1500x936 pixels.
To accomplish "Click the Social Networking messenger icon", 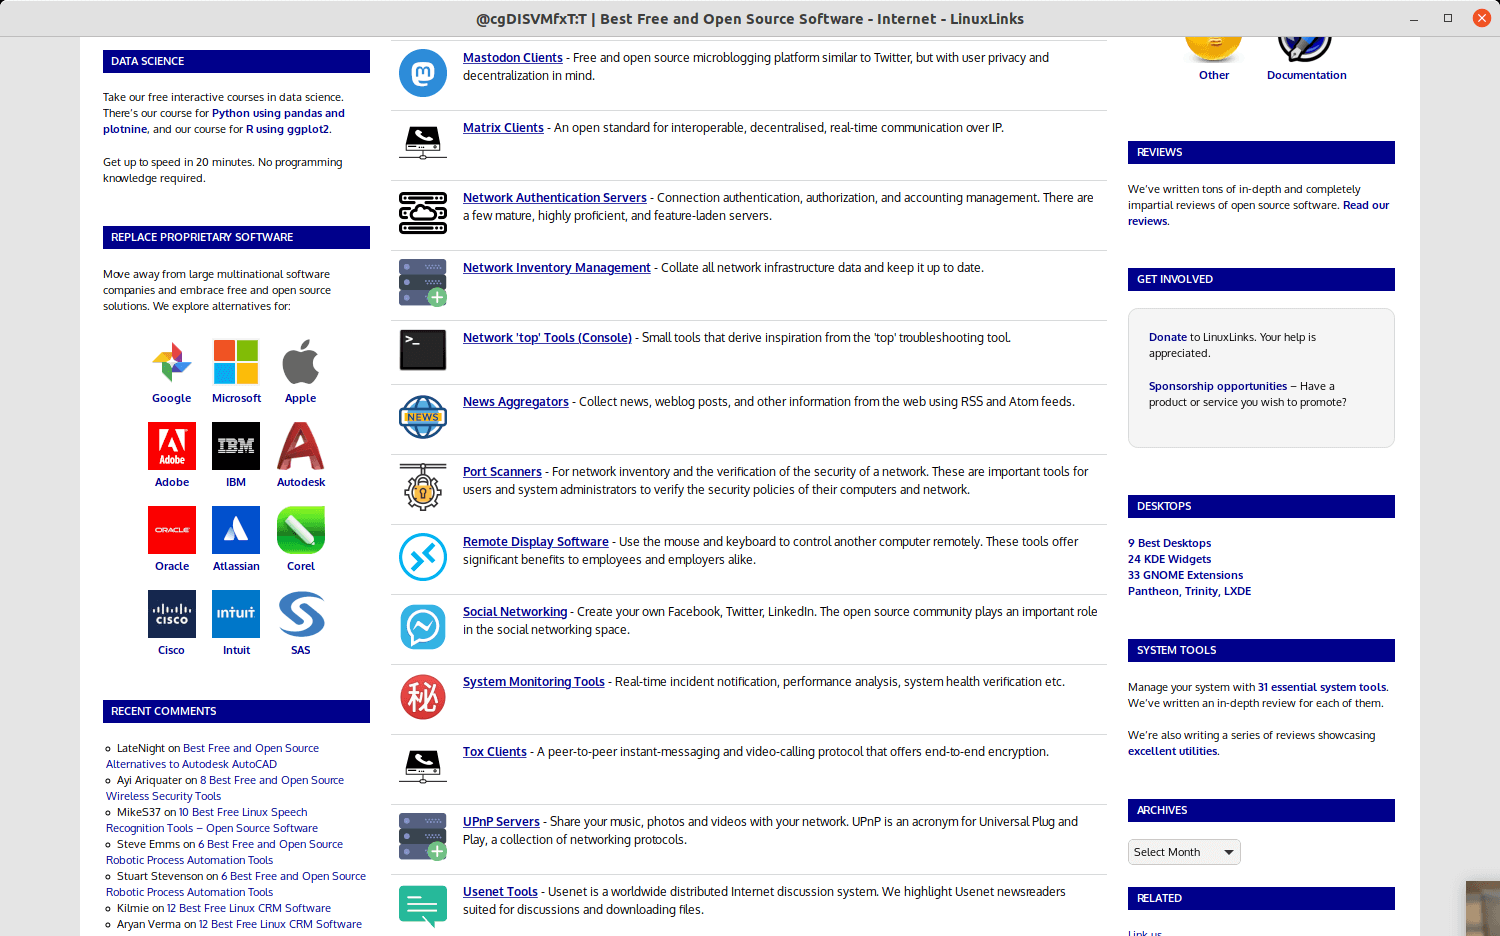I will click(423, 627).
